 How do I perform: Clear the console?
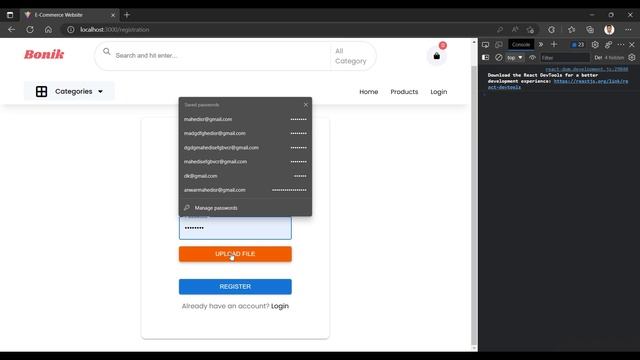tap(498, 58)
